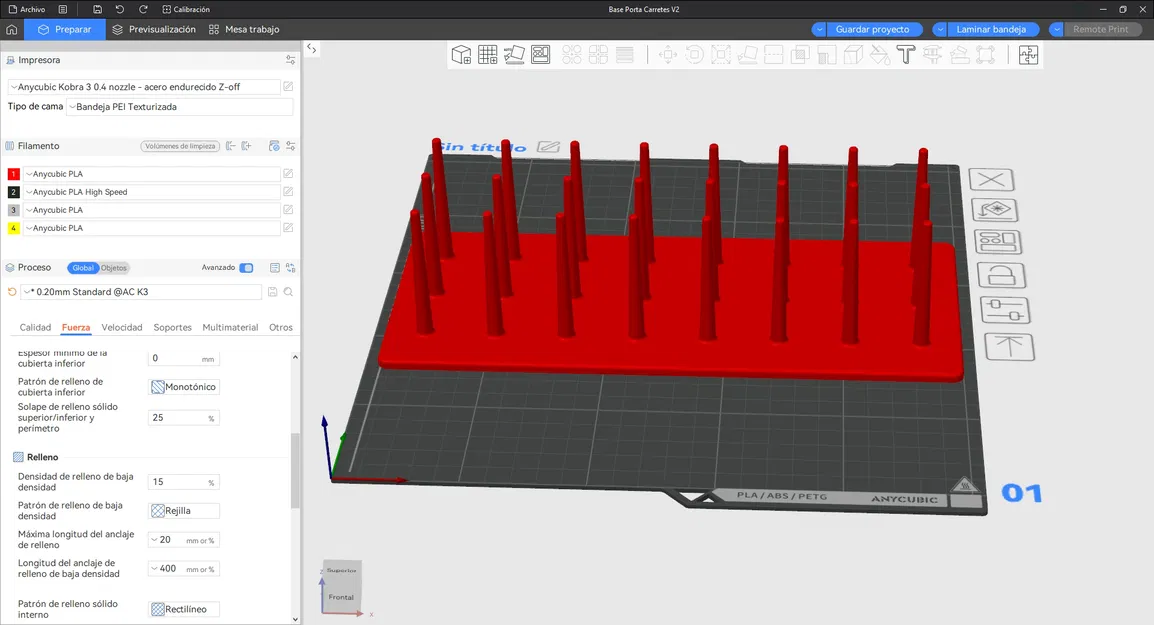Viewport: 1154px width, 625px height.
Task: Click the plate's lock icon
Action: 1002,275
